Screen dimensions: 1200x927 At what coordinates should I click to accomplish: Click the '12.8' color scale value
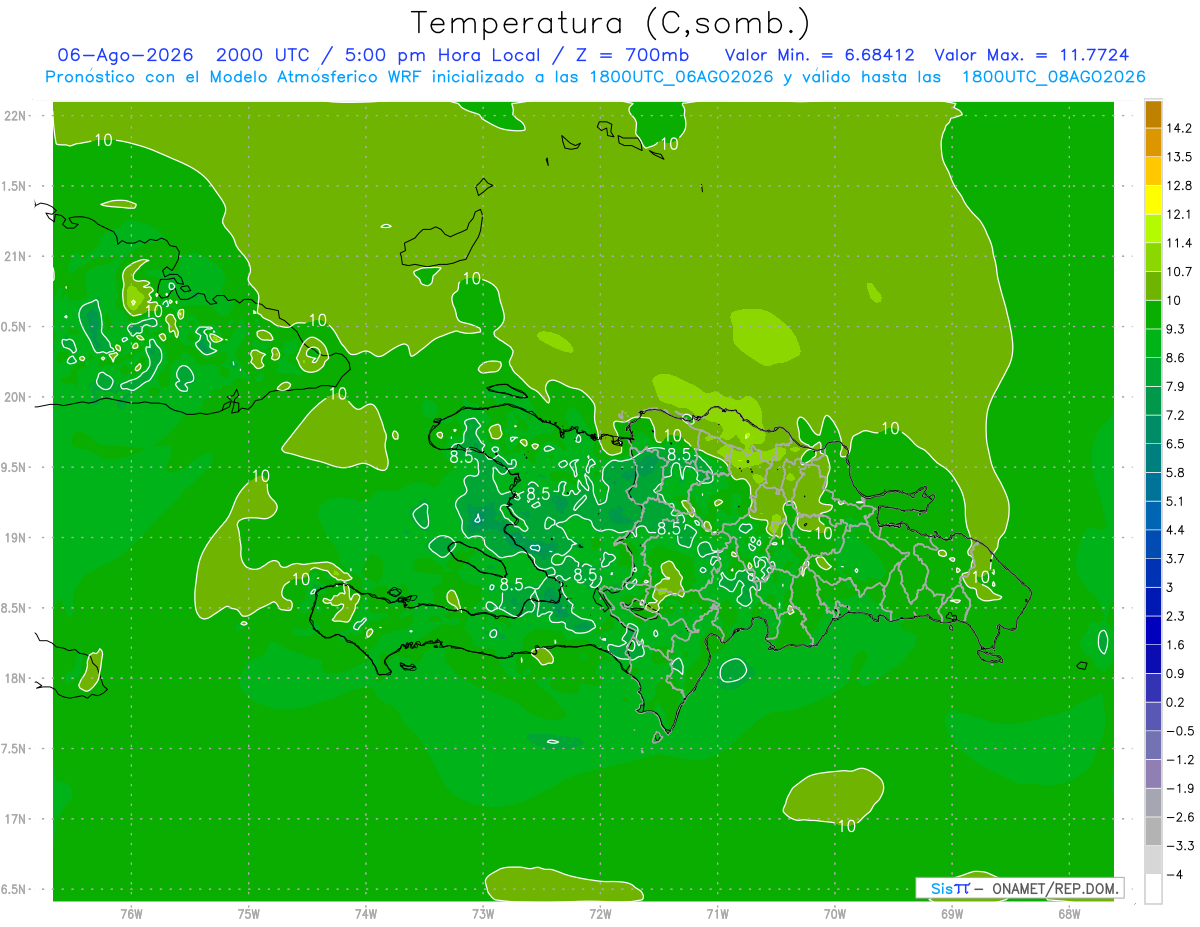point(1179,186)
